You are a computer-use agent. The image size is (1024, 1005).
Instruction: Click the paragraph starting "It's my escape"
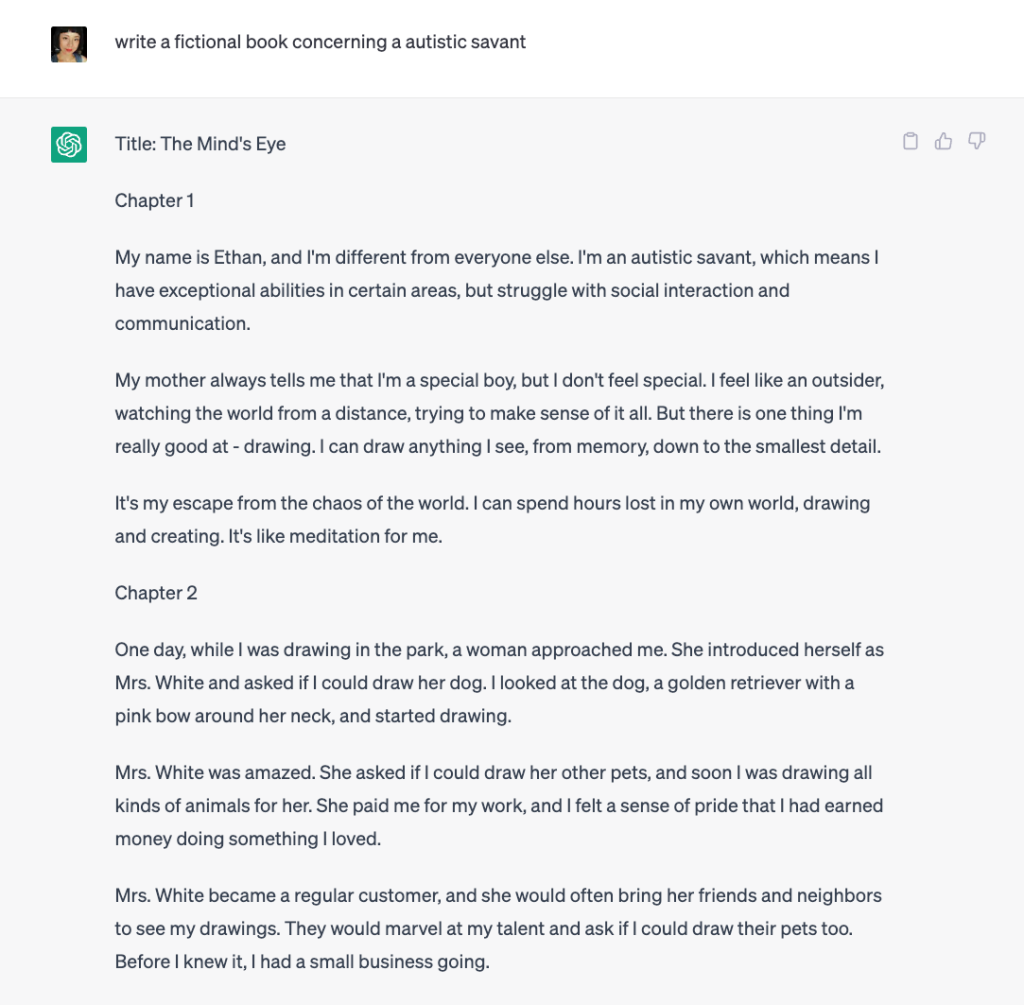point(492,520)
